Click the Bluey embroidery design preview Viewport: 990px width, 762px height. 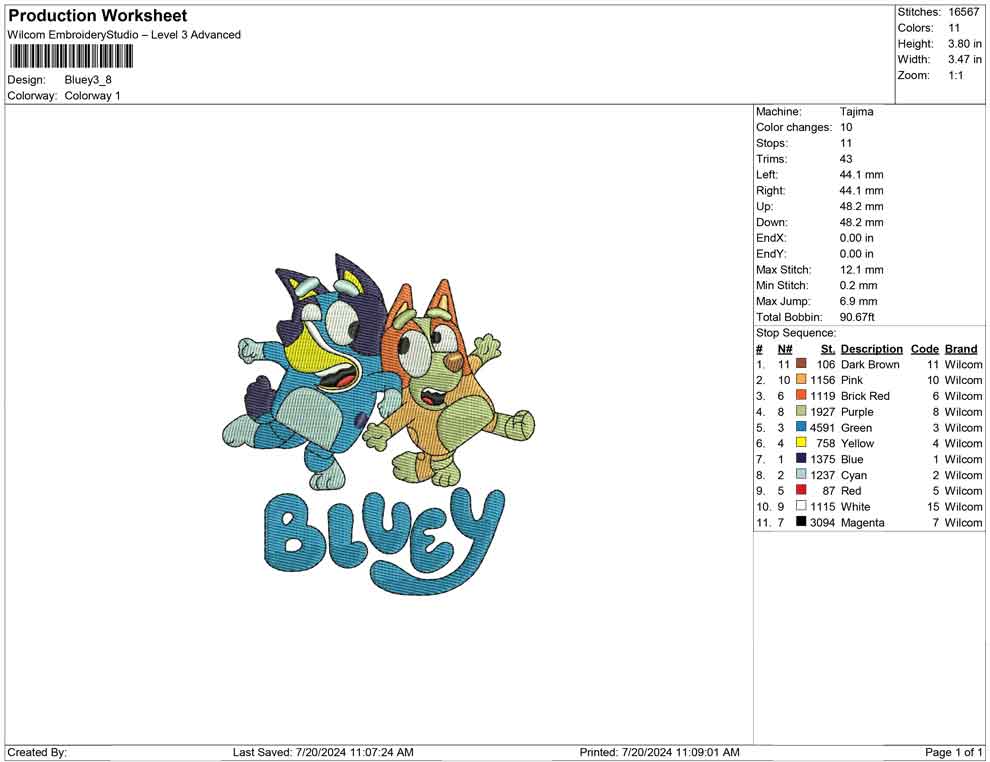(379, 423)
